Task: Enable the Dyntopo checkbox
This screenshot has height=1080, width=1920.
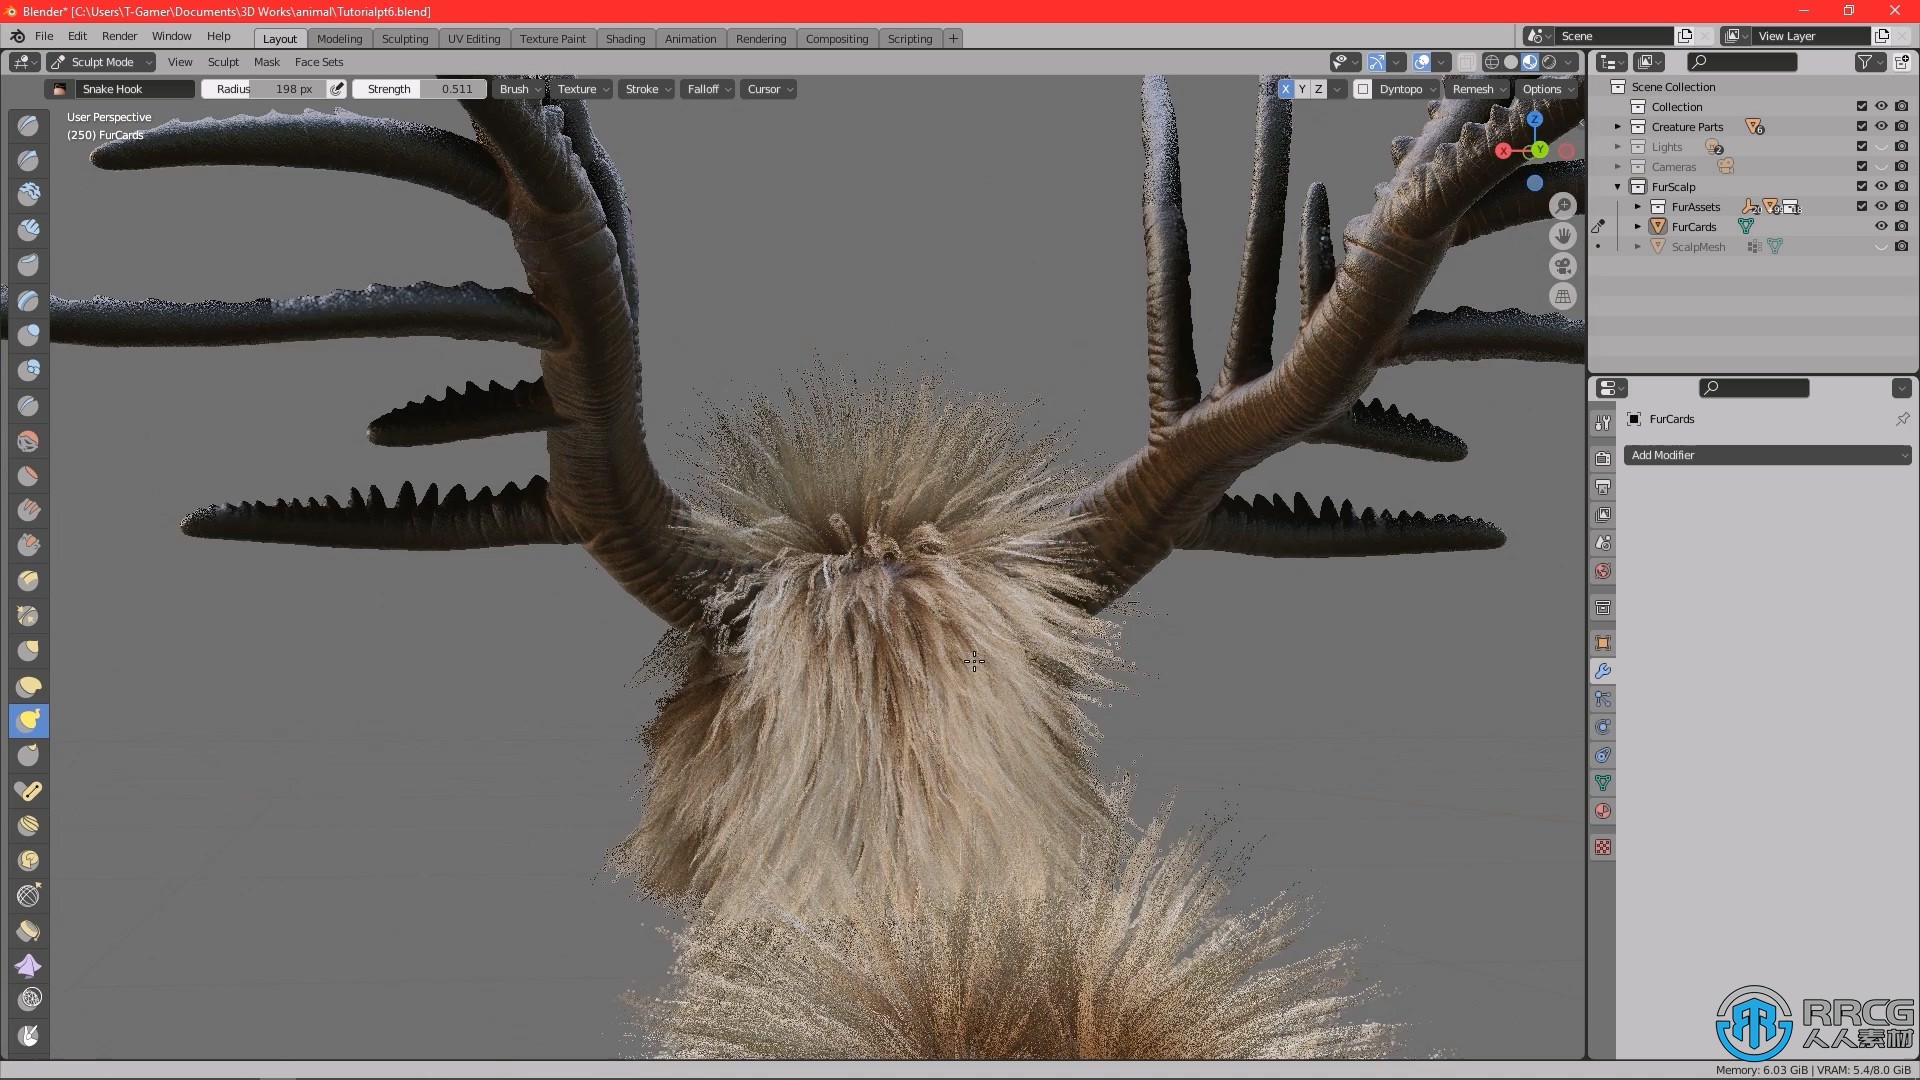Action: 1362,89
